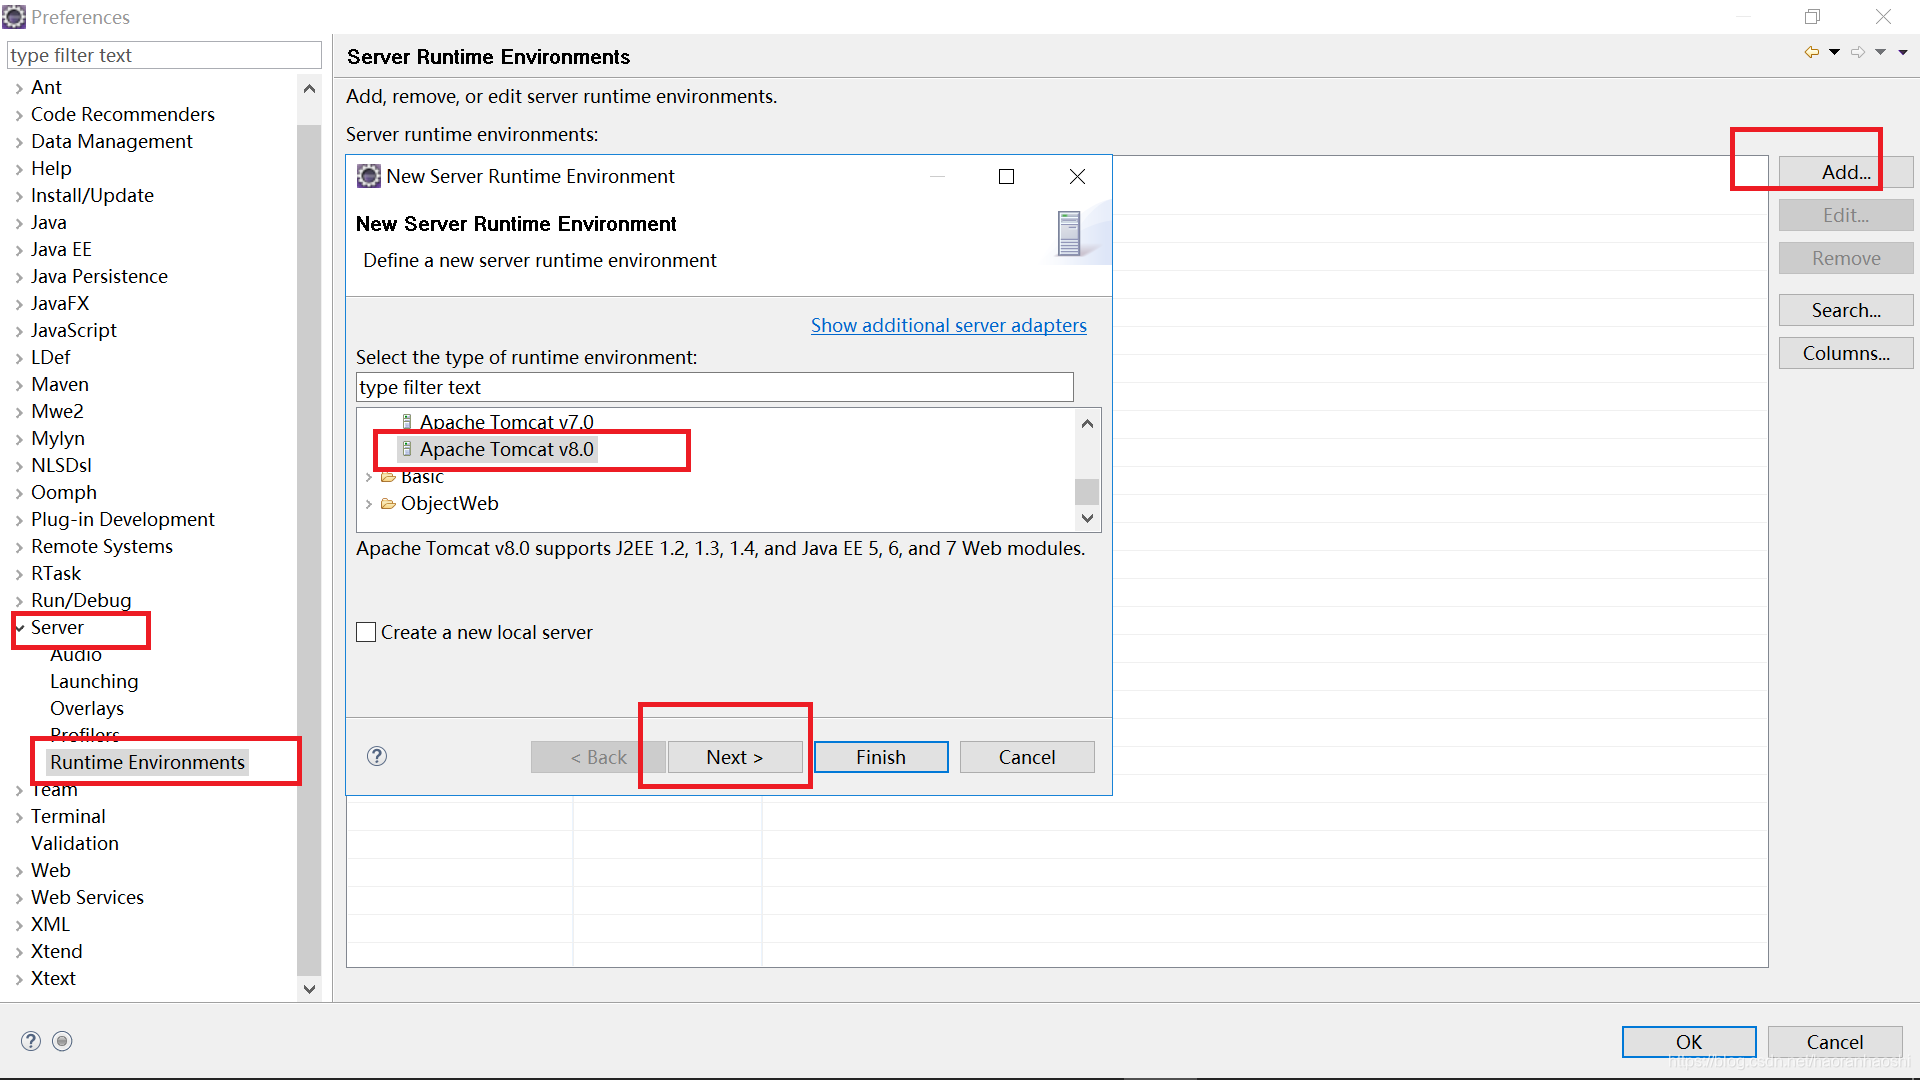Image resolution: width=1920 pixels, height=1080 pixels.
Task: Click the Preferences window icon in the title bar
Action: click(x=14, y=16)
